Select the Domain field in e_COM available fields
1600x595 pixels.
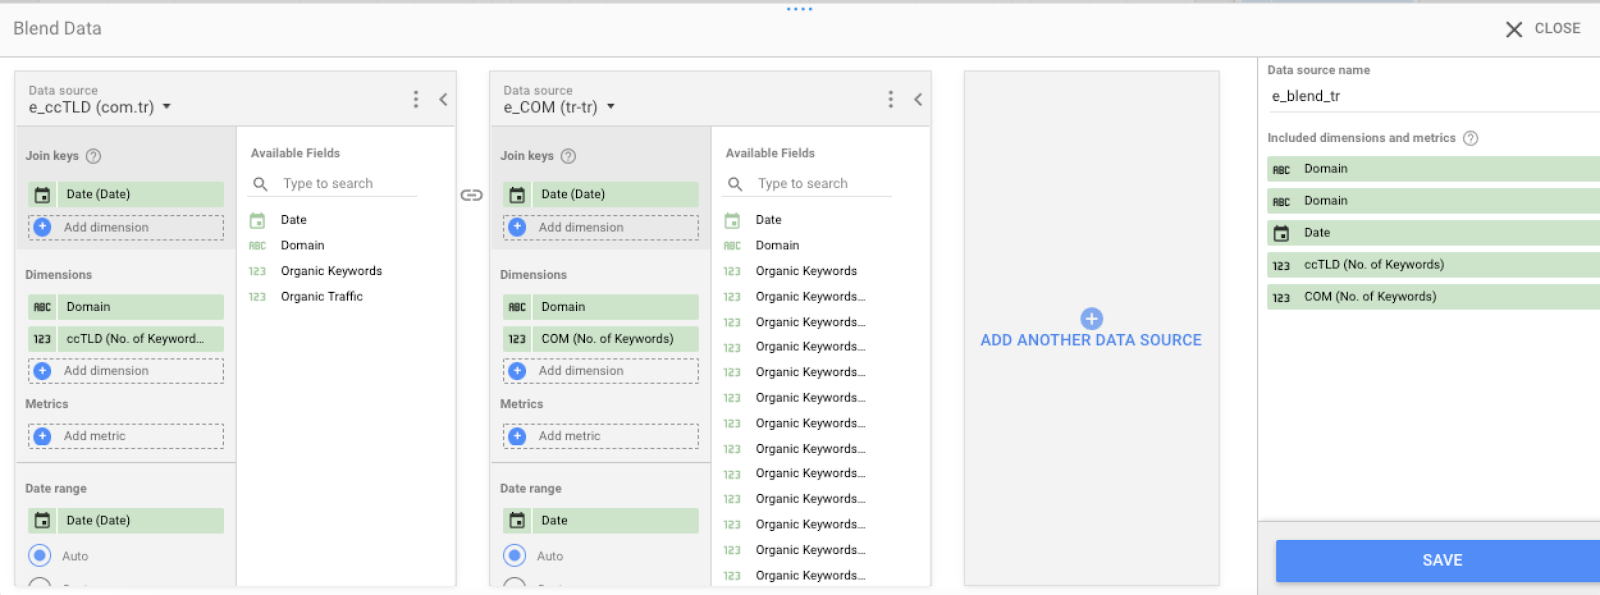point(777,245)
